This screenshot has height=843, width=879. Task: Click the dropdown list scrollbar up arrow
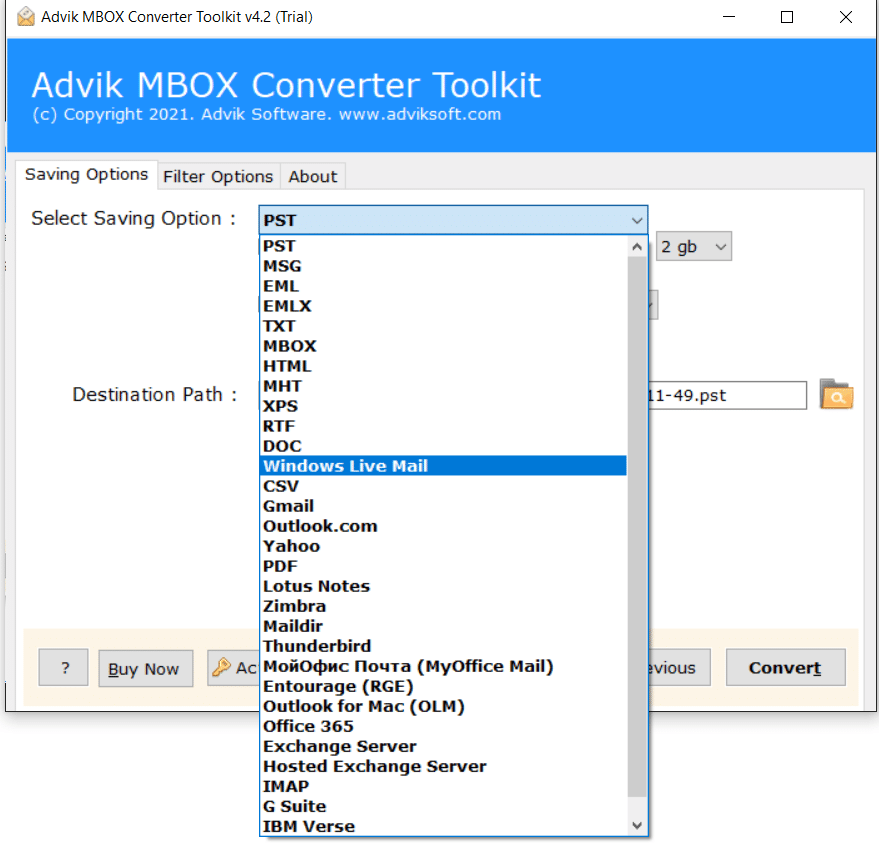click(x=637, y=247)
